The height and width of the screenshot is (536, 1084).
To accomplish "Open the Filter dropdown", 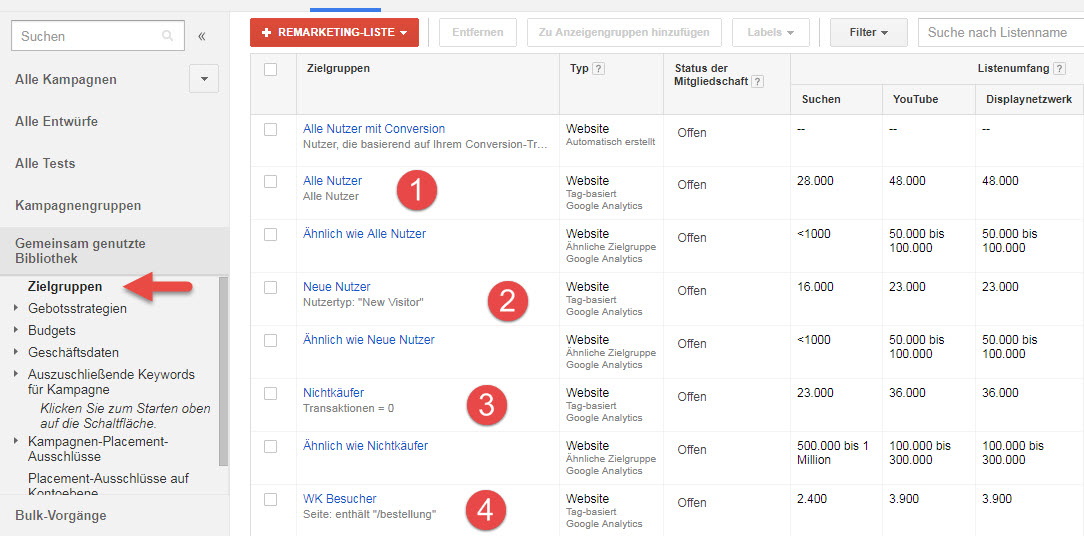I will [868, 33].
